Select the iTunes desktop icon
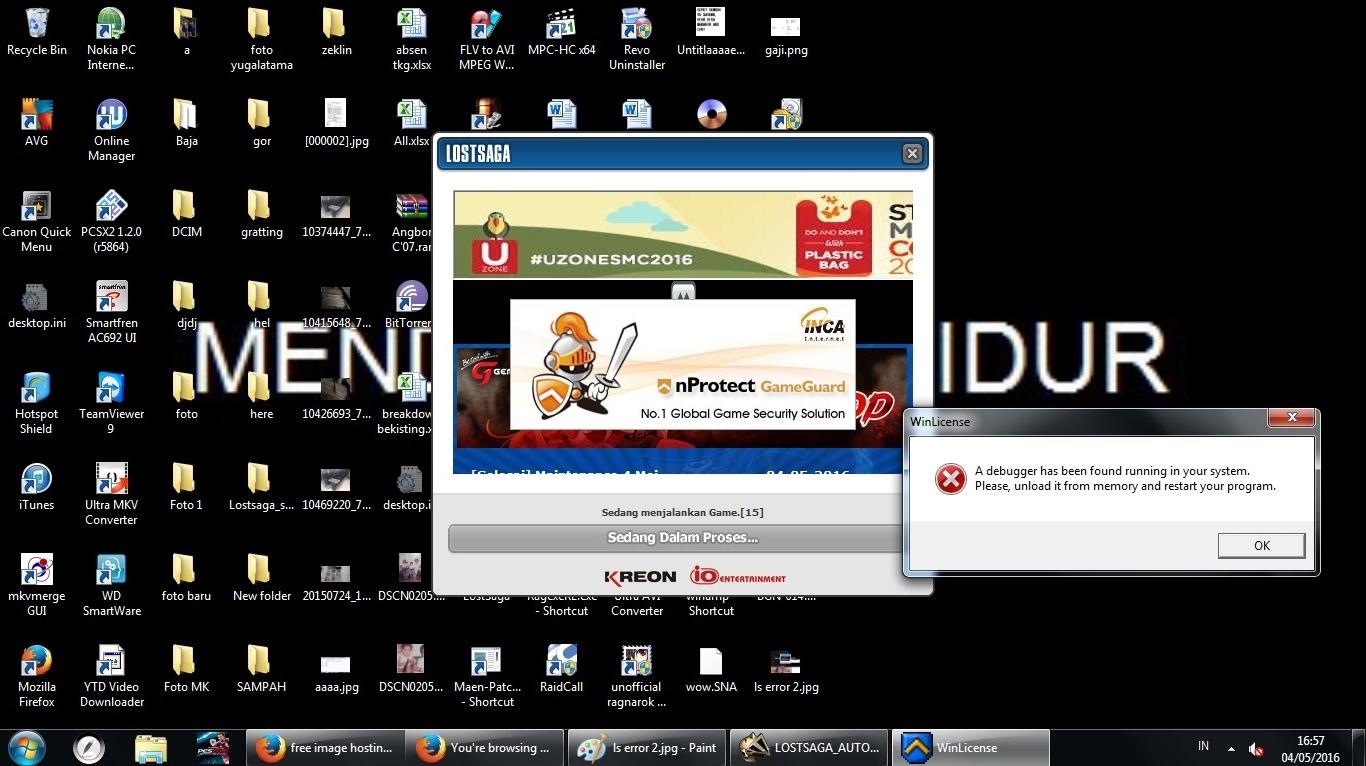 pos(37,487)
